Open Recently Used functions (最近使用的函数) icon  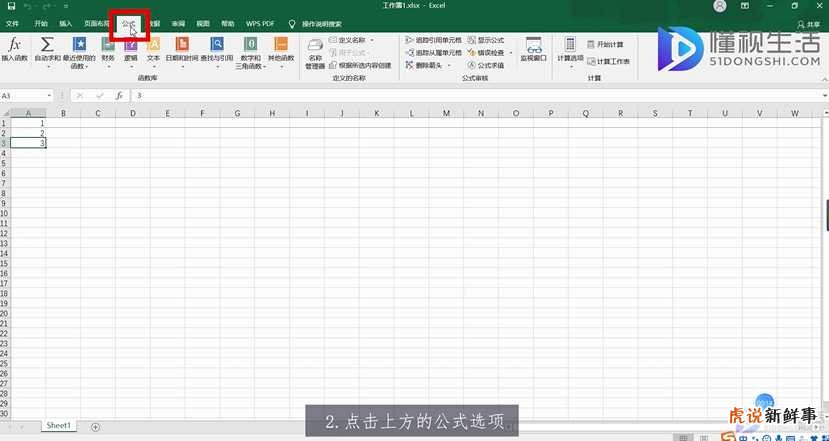[x=79, y=44]
